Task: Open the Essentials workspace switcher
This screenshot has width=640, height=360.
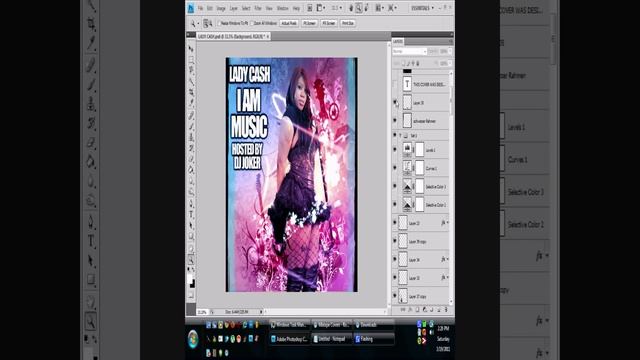Action: (x=422, y=8)
